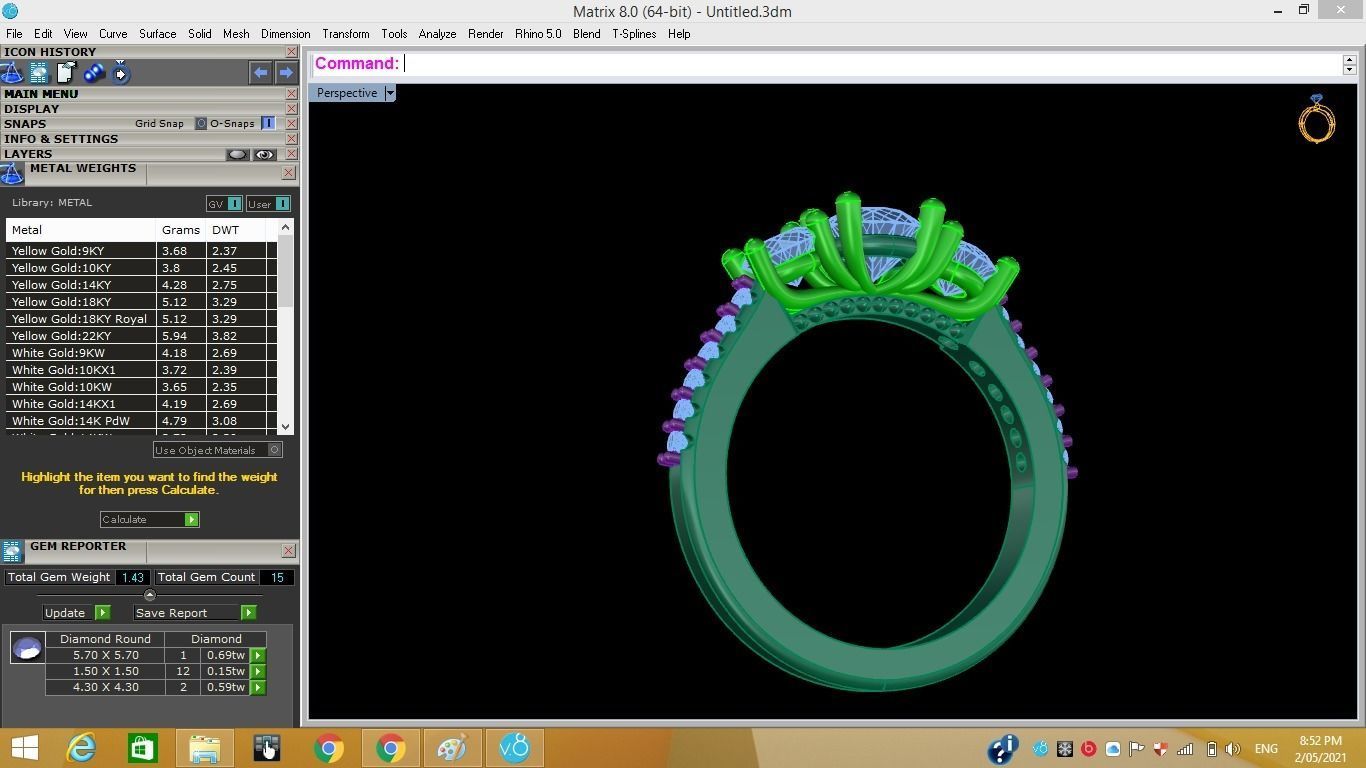Click the Layers oval shade icon

pos(237,155)
